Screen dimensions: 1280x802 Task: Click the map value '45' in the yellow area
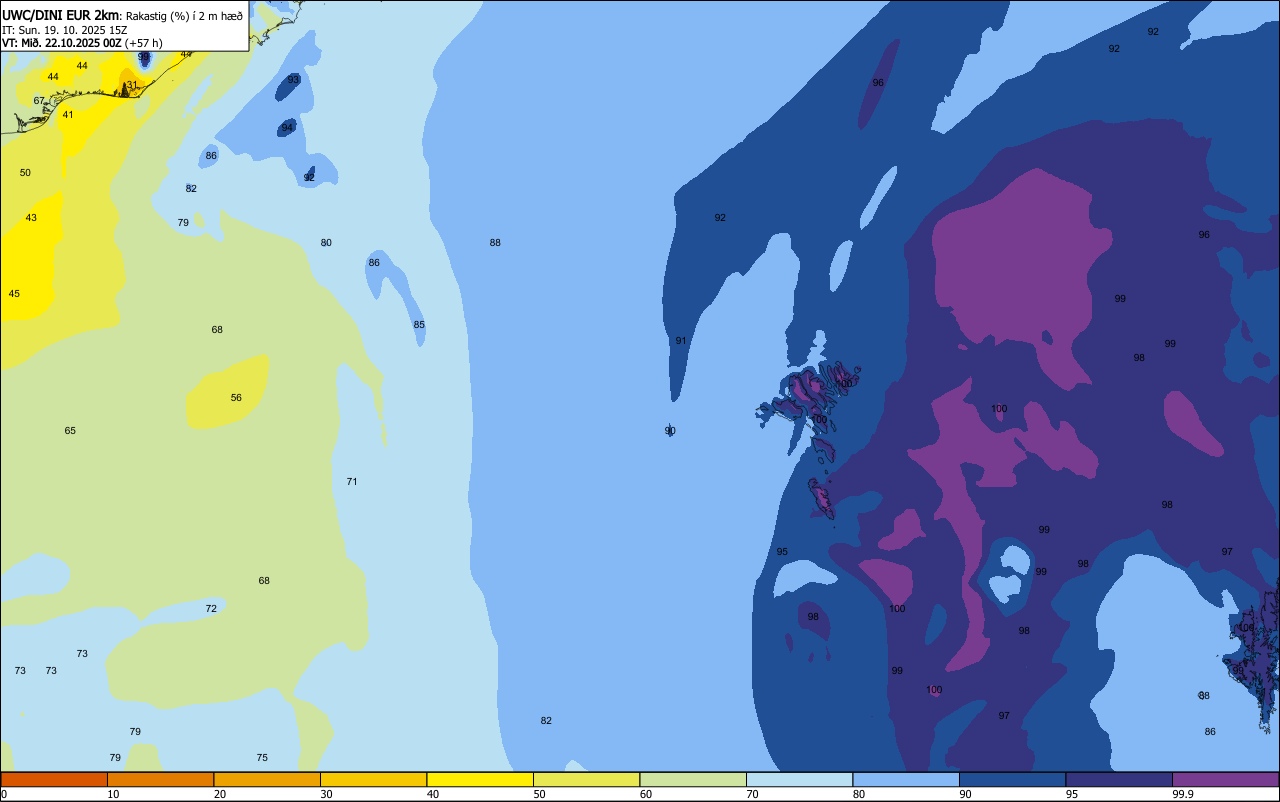[x=14, y=294]
